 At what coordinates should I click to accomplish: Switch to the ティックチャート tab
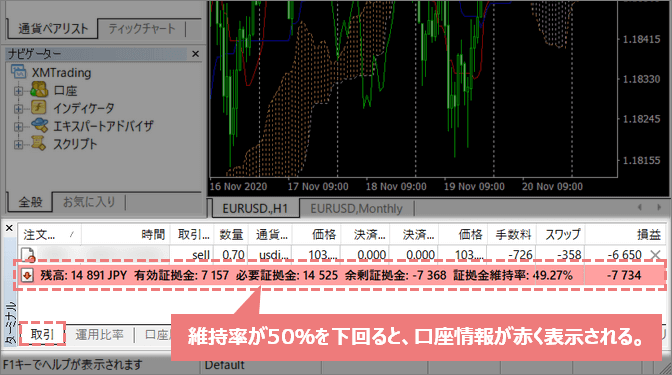tap(142, 29)
